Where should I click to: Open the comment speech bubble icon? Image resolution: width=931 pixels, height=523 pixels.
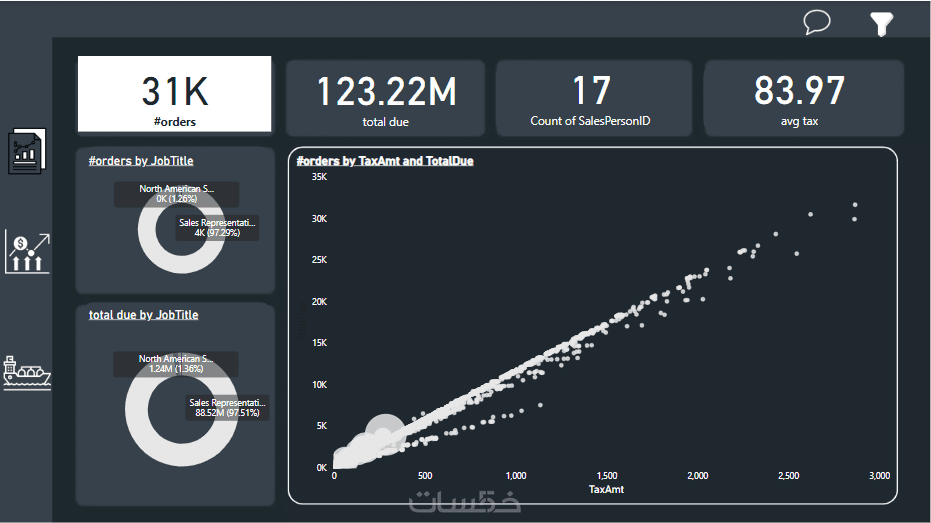click(x=817, y=23)
